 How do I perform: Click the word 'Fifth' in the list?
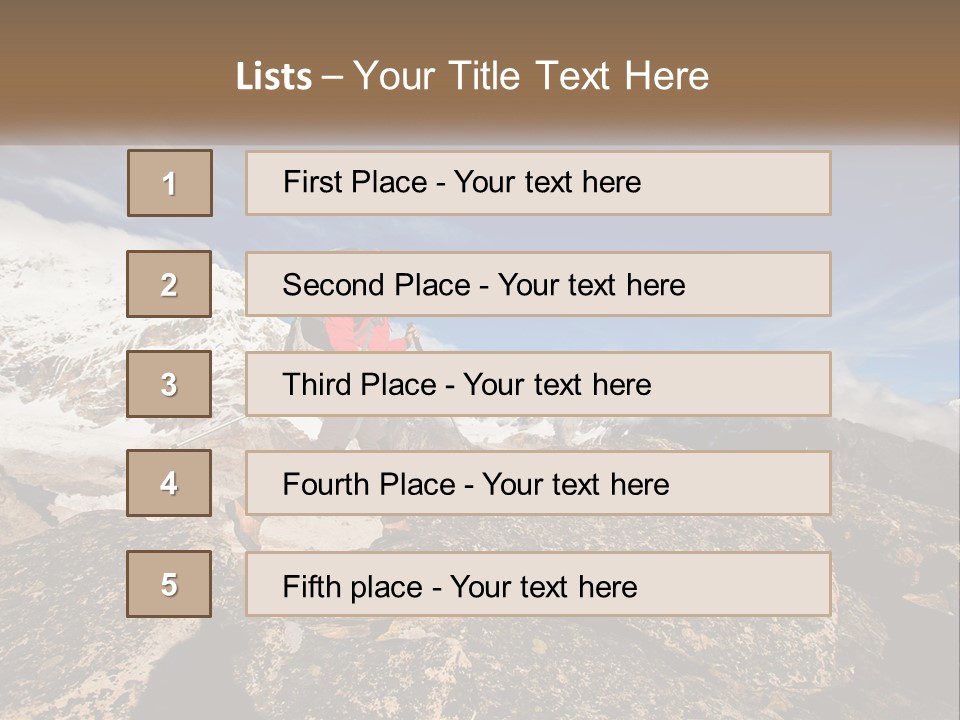pos(312,586)
